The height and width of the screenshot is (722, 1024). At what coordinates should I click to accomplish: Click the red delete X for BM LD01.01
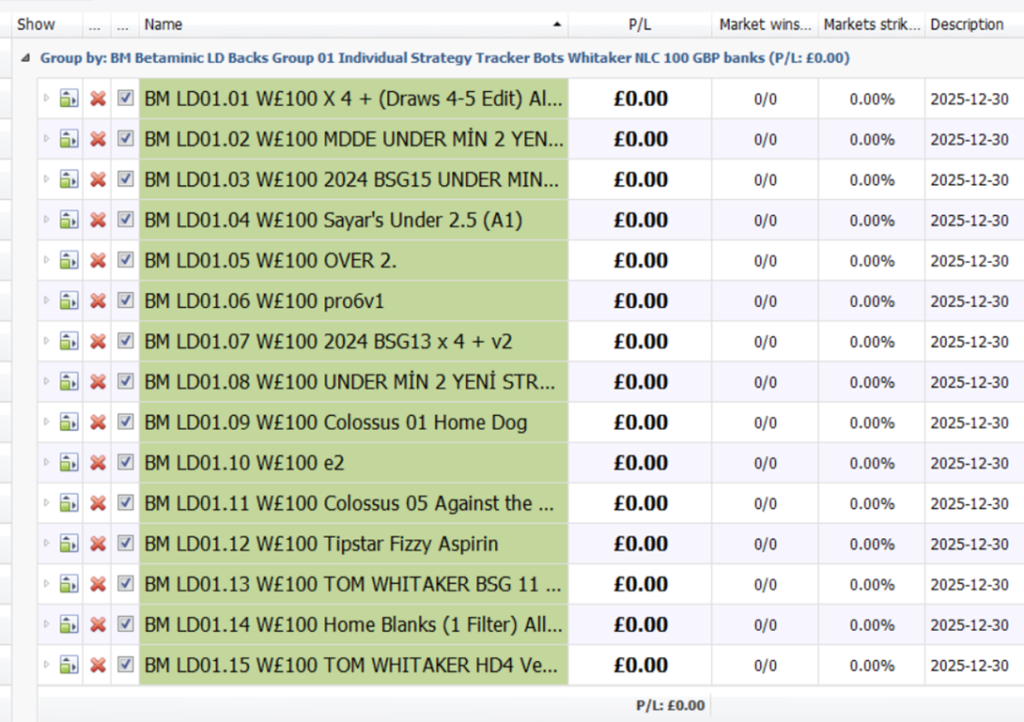[98, 99]
